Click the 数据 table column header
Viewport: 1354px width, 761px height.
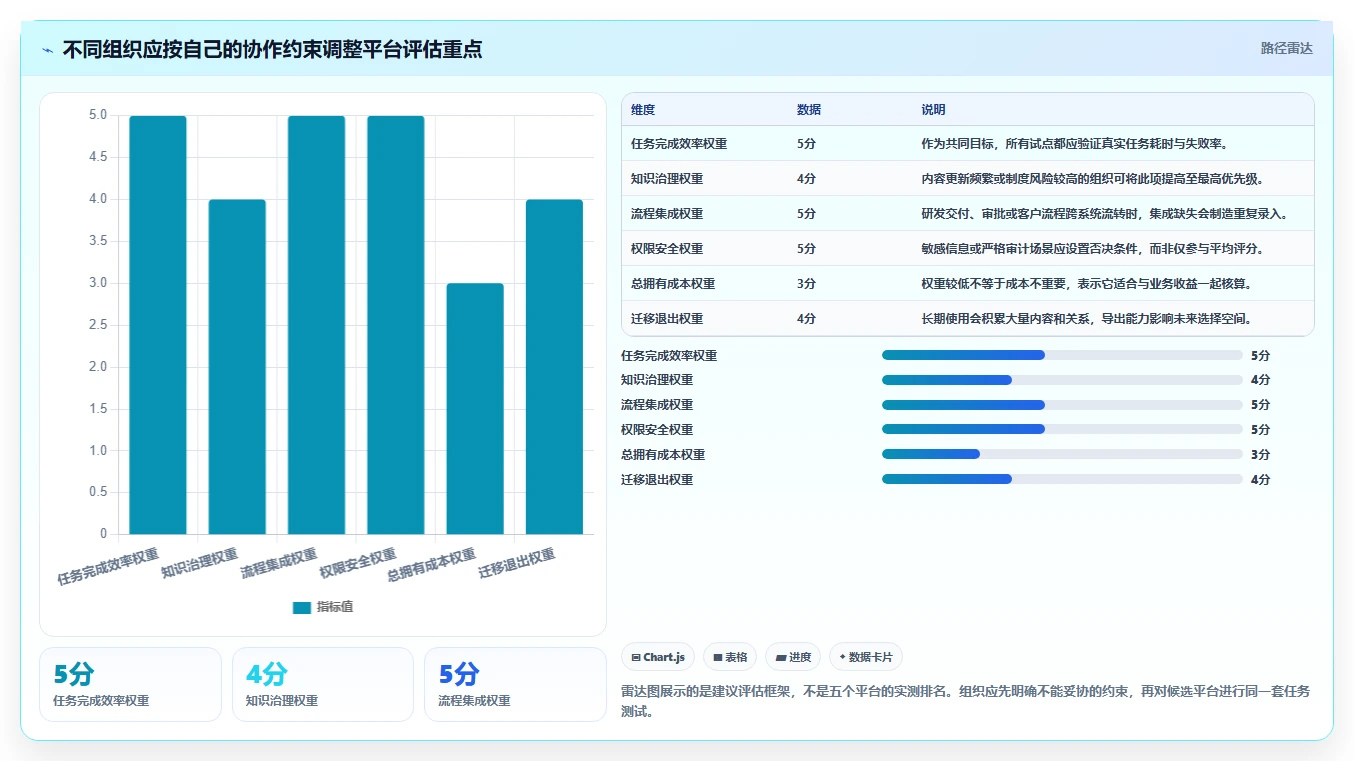point(809,110)
